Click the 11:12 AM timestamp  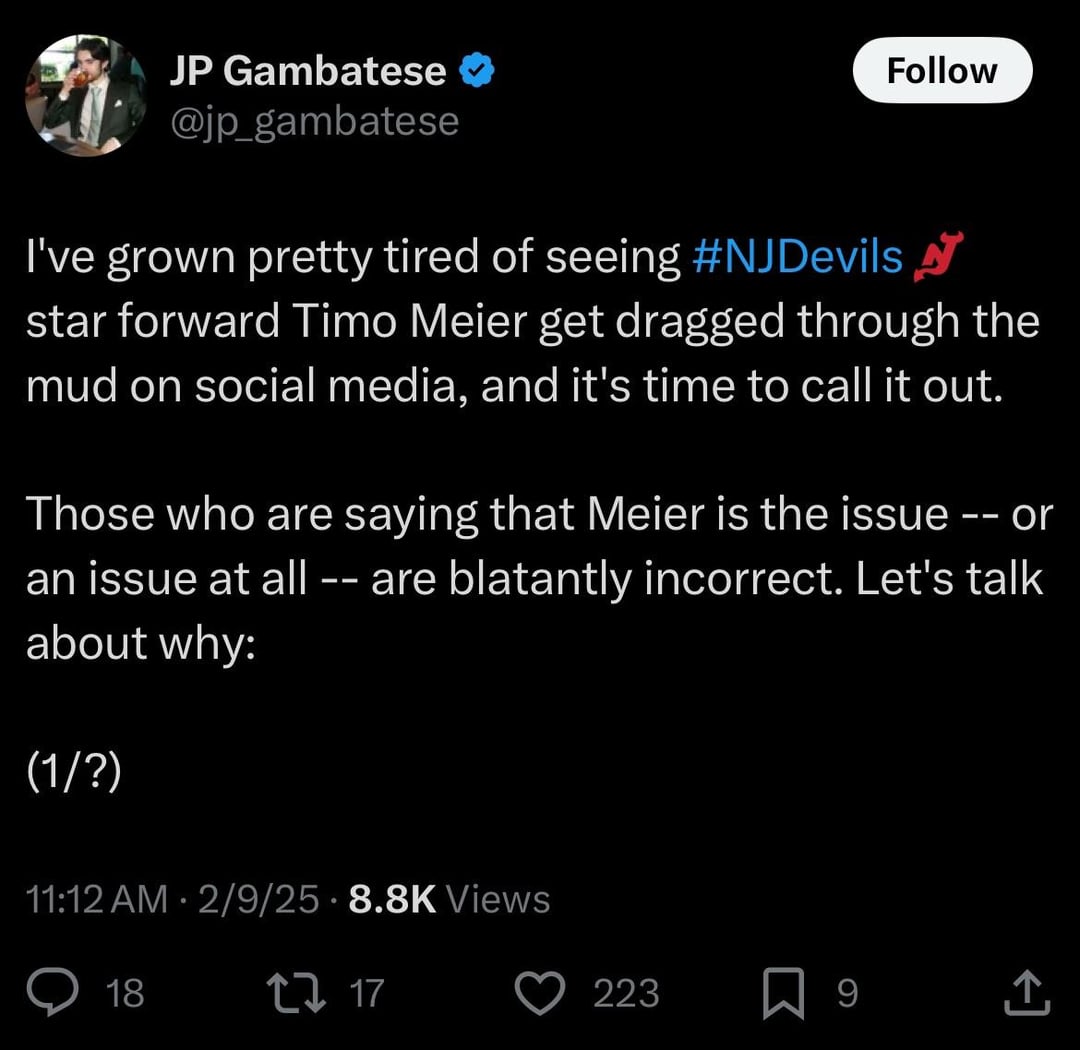pyautogui.click(x=97, y=899)
